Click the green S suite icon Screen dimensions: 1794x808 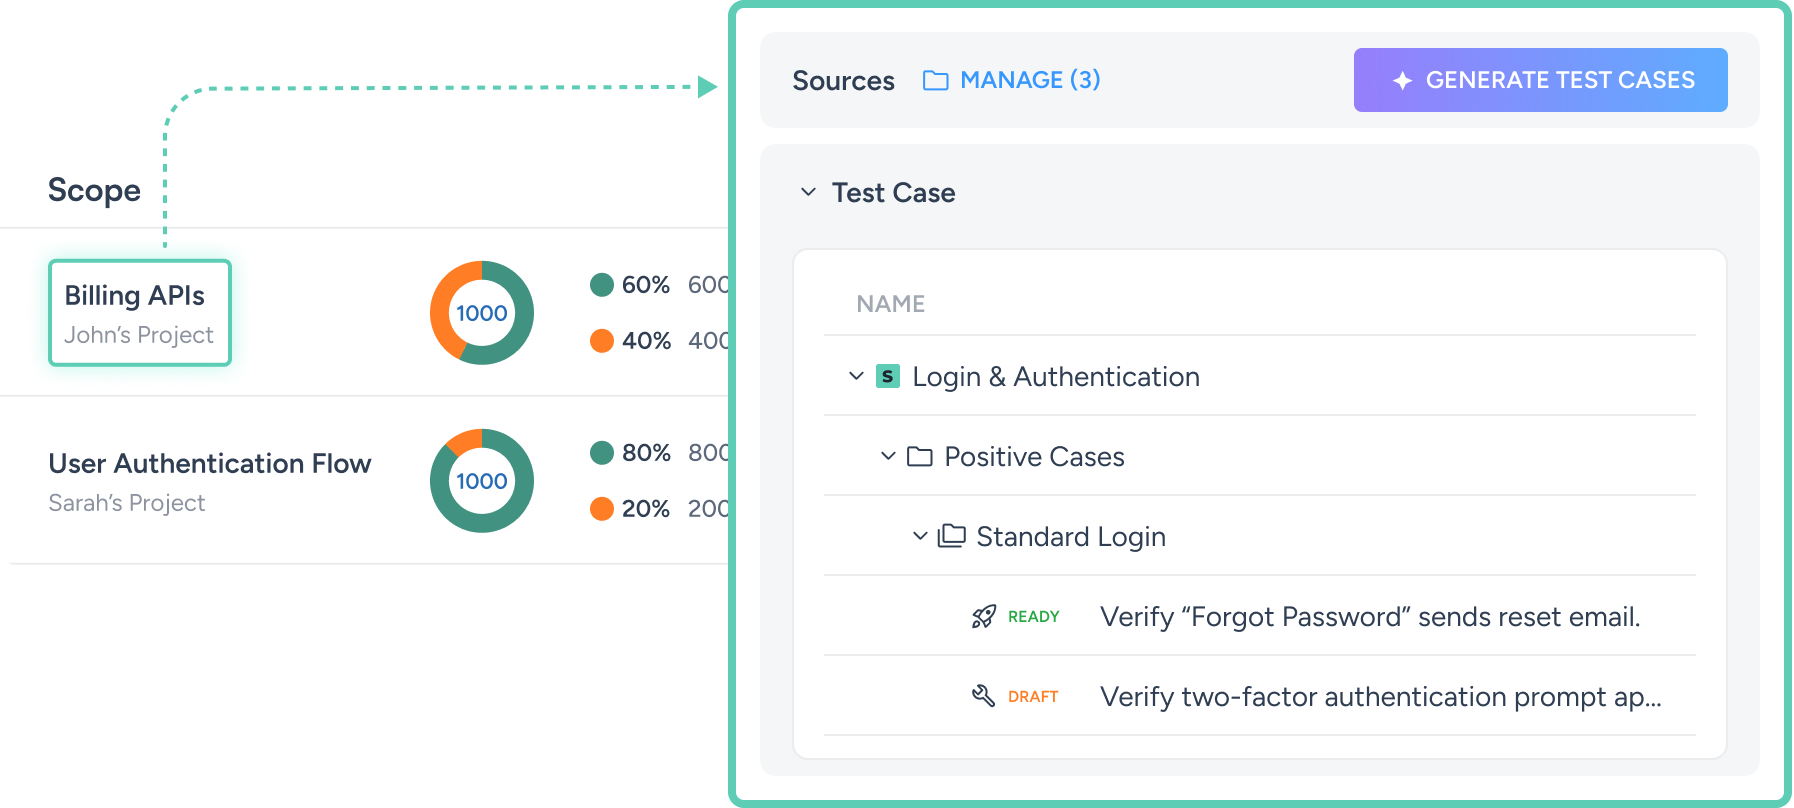click(887, 376)
